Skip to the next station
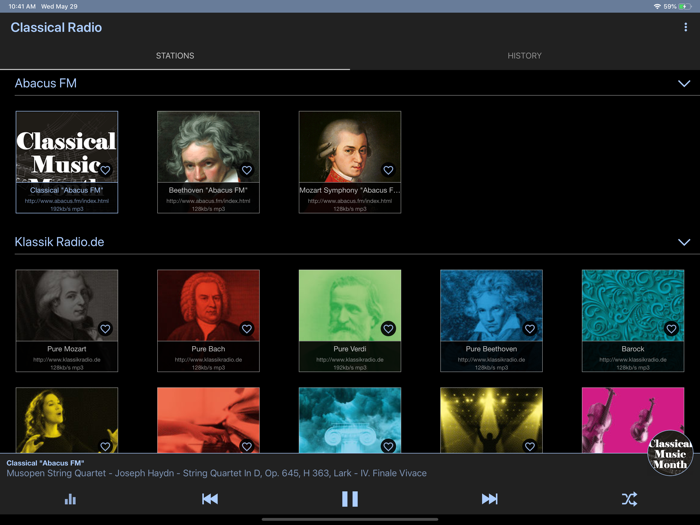Screen dimensions: 700x525 click(490, 499)
